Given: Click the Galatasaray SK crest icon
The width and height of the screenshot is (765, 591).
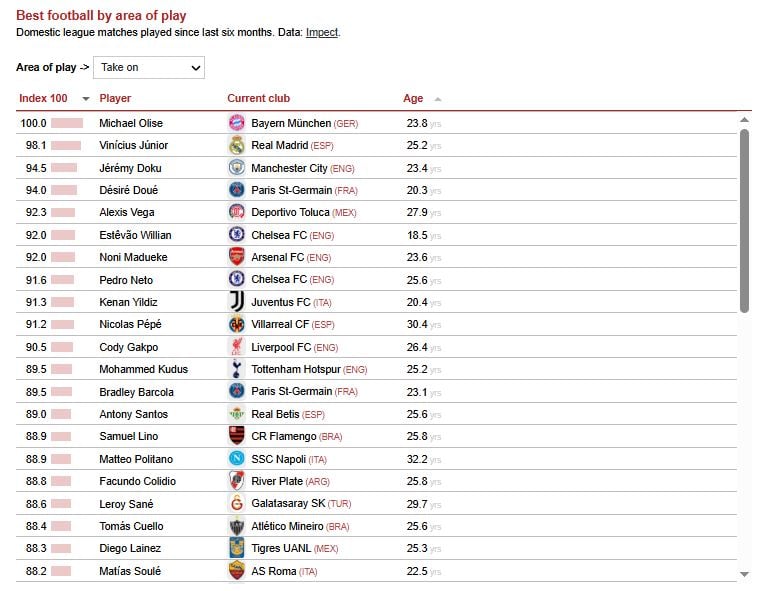Looking at the screenshot, I should pos(237,504).
